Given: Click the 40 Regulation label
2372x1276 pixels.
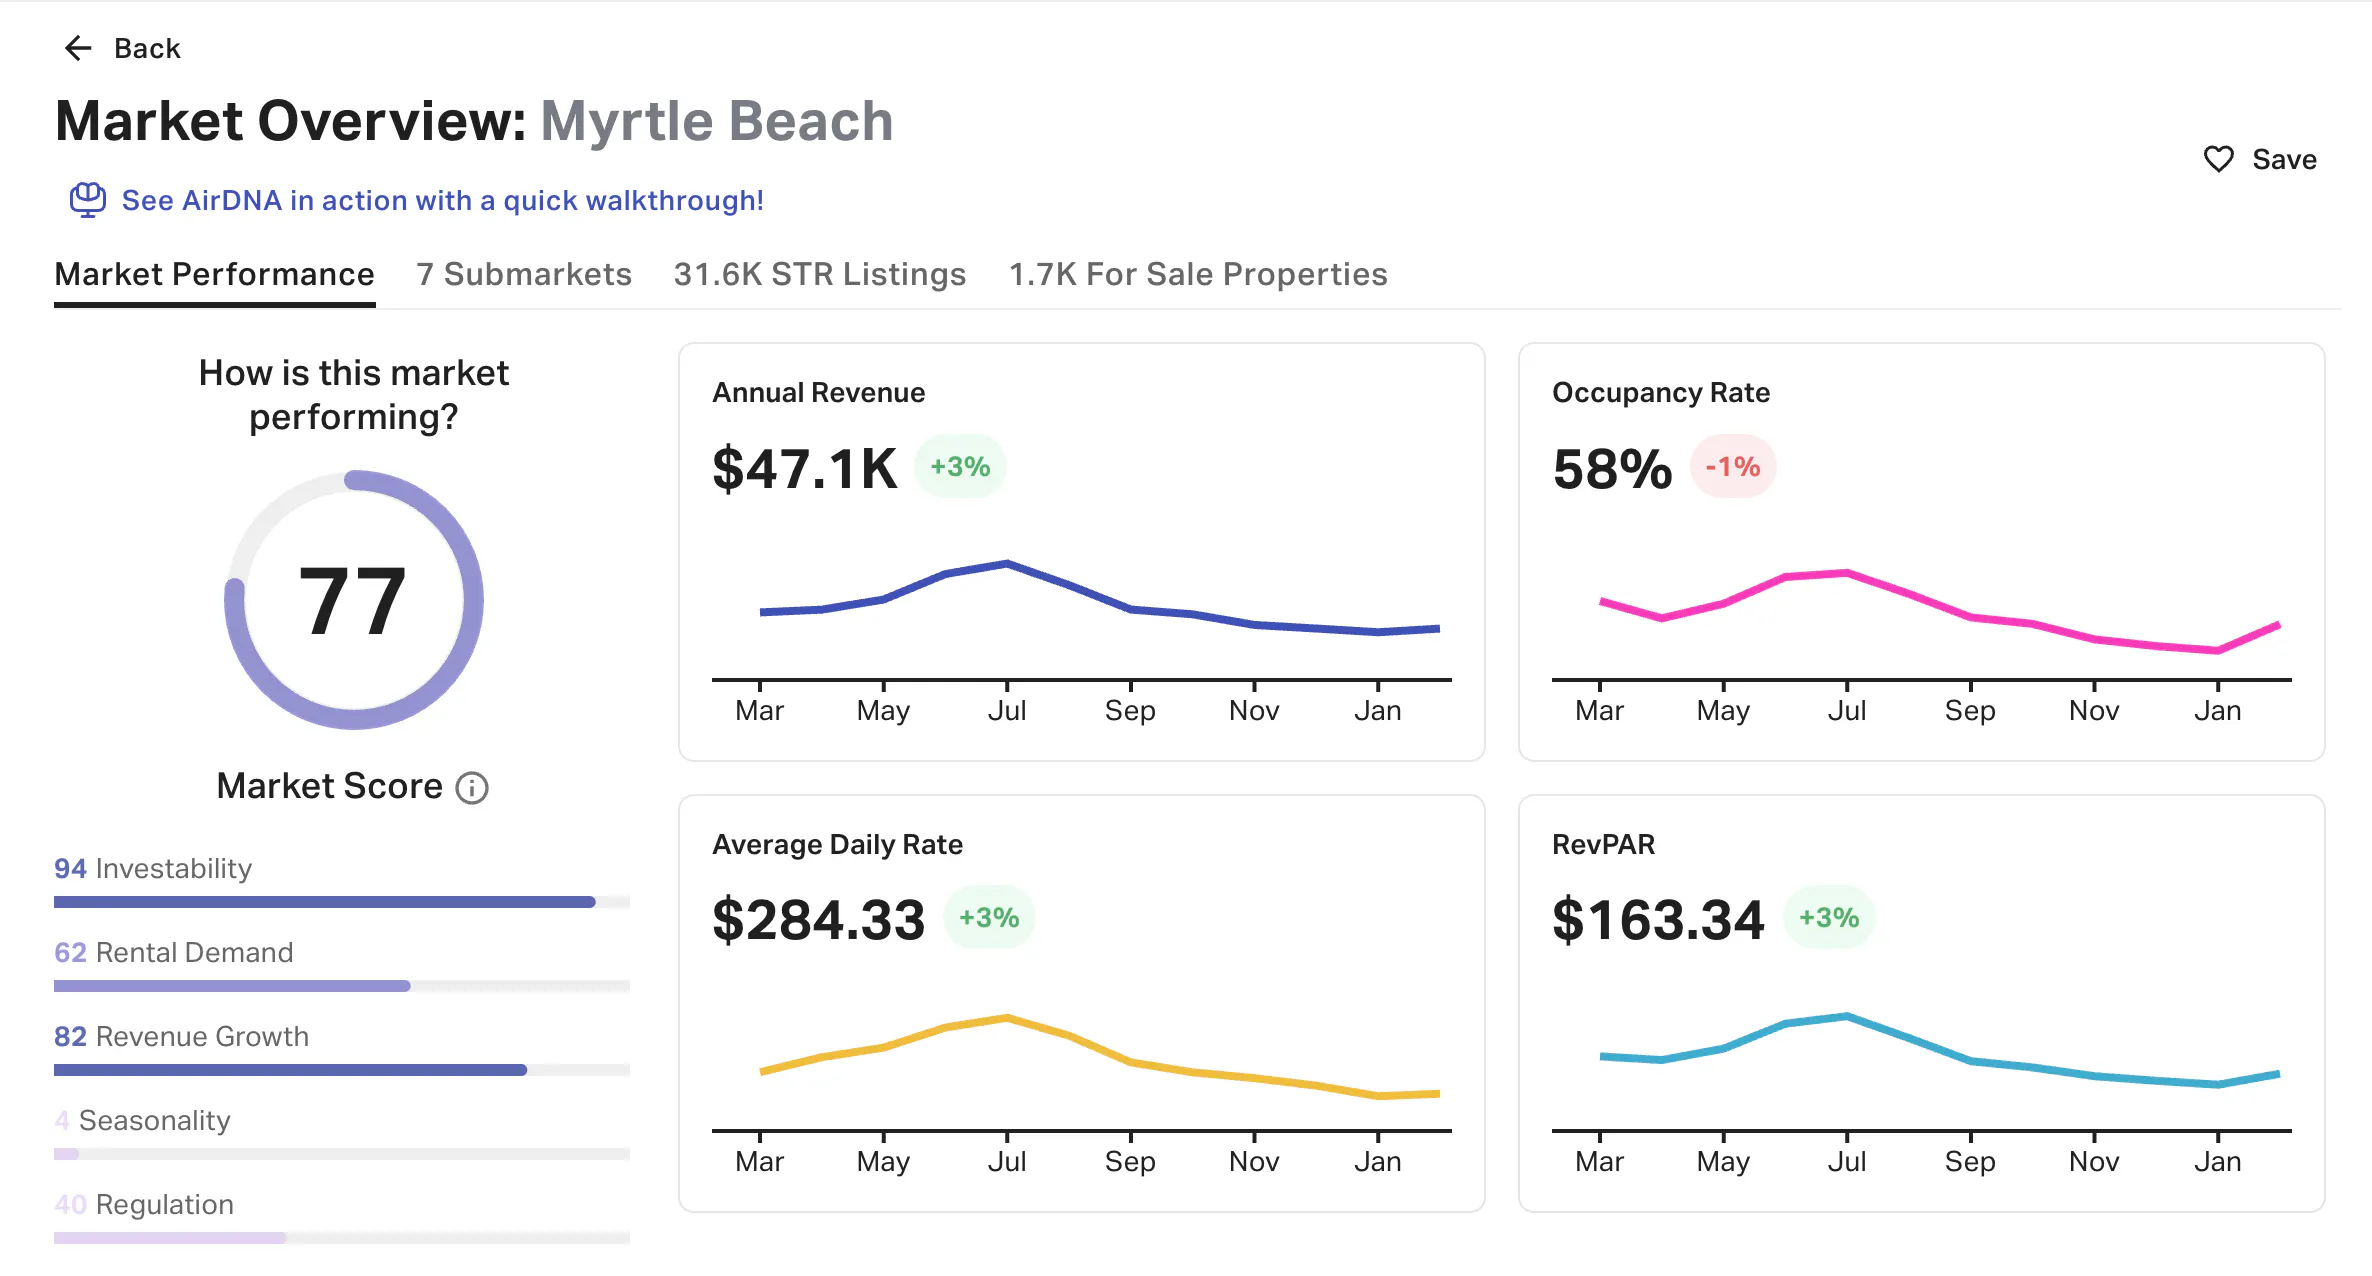Looking at the screenshot, I should (144, 1204).
